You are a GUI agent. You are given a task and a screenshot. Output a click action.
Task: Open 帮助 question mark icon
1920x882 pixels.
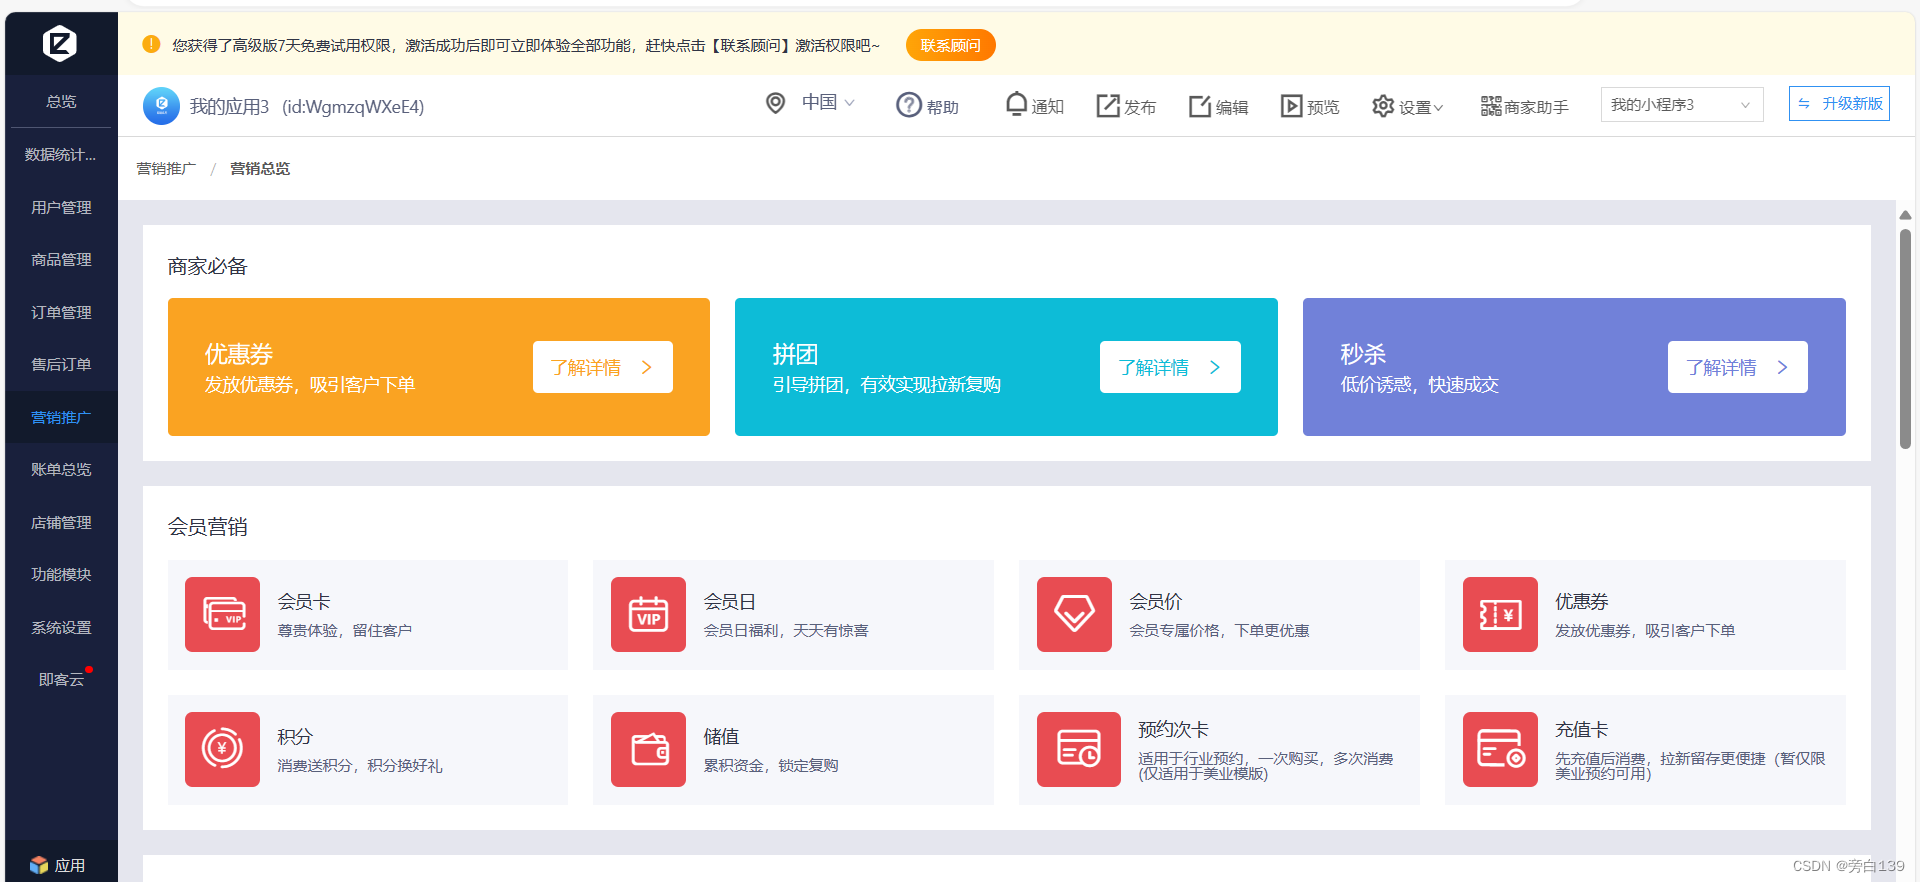[x=908, y=105]
